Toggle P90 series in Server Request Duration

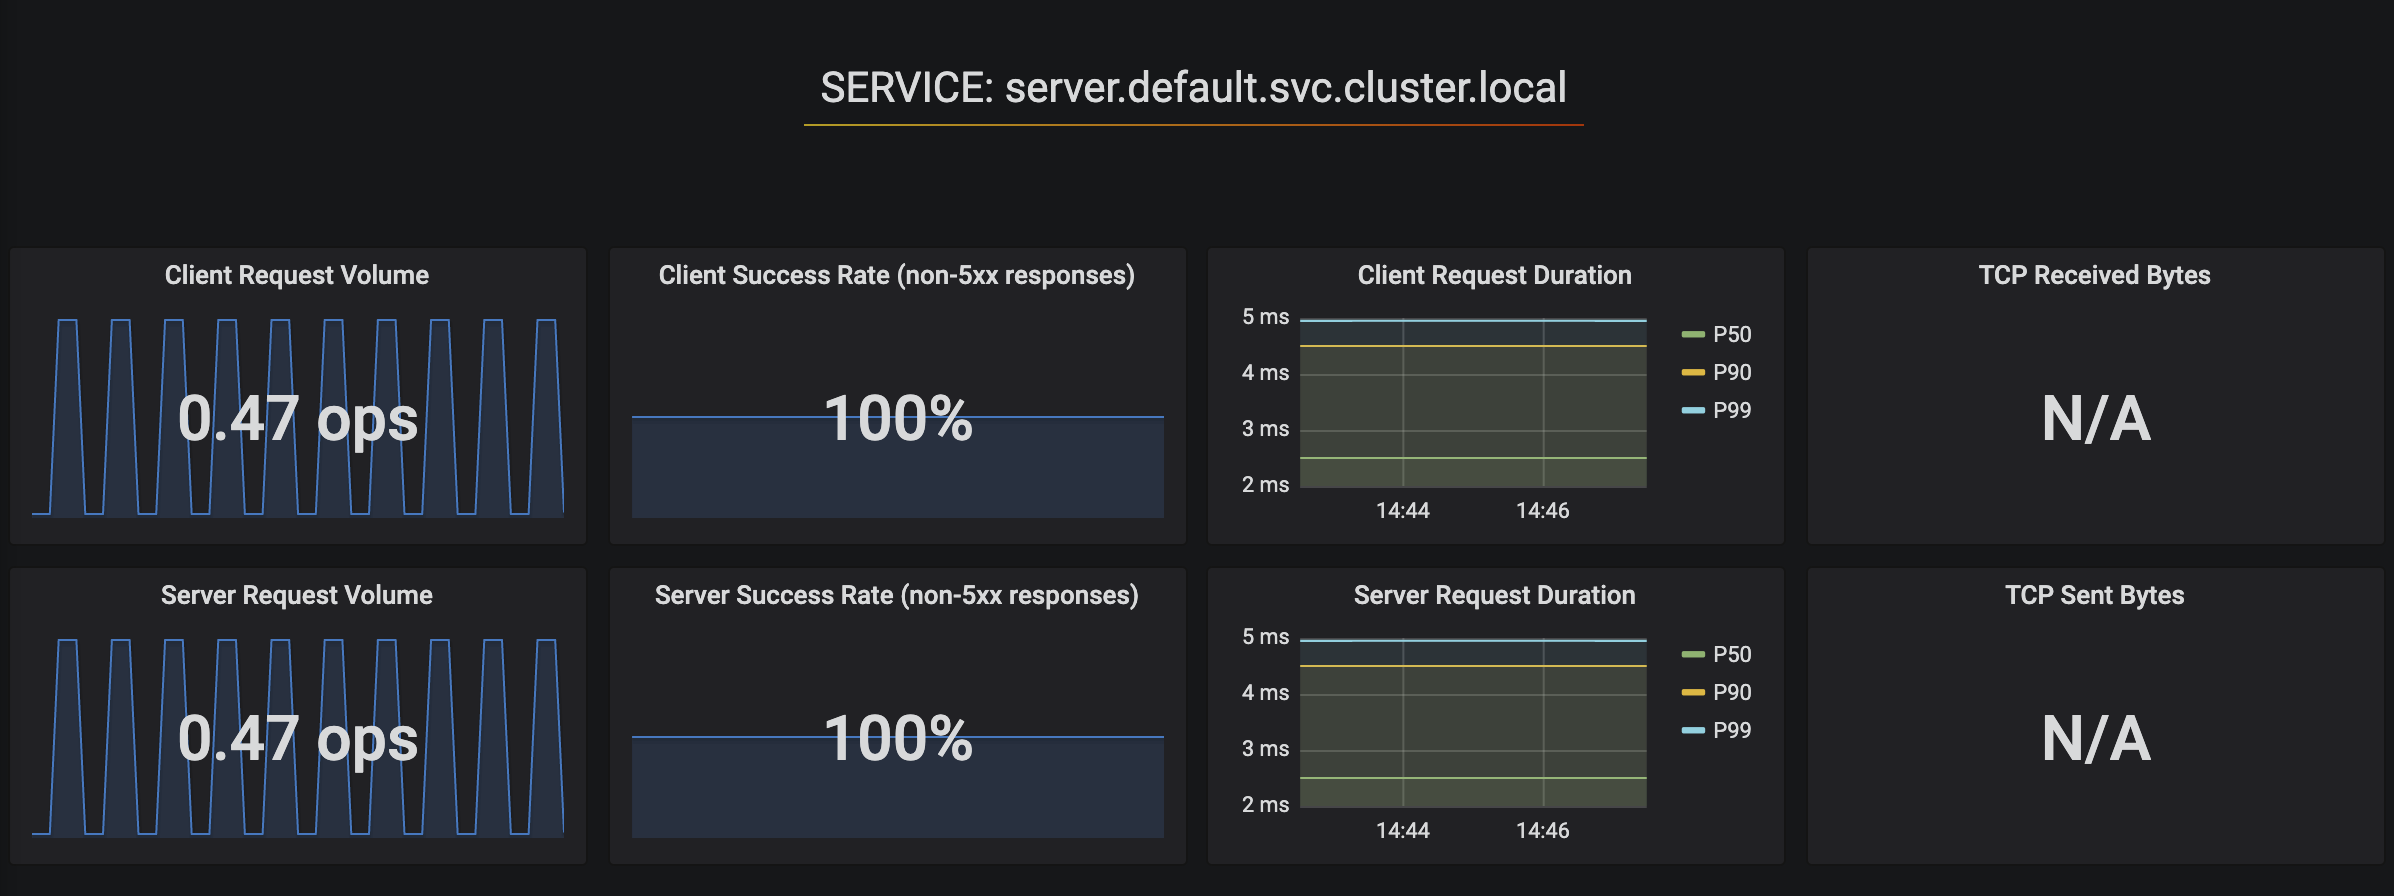1732,692
